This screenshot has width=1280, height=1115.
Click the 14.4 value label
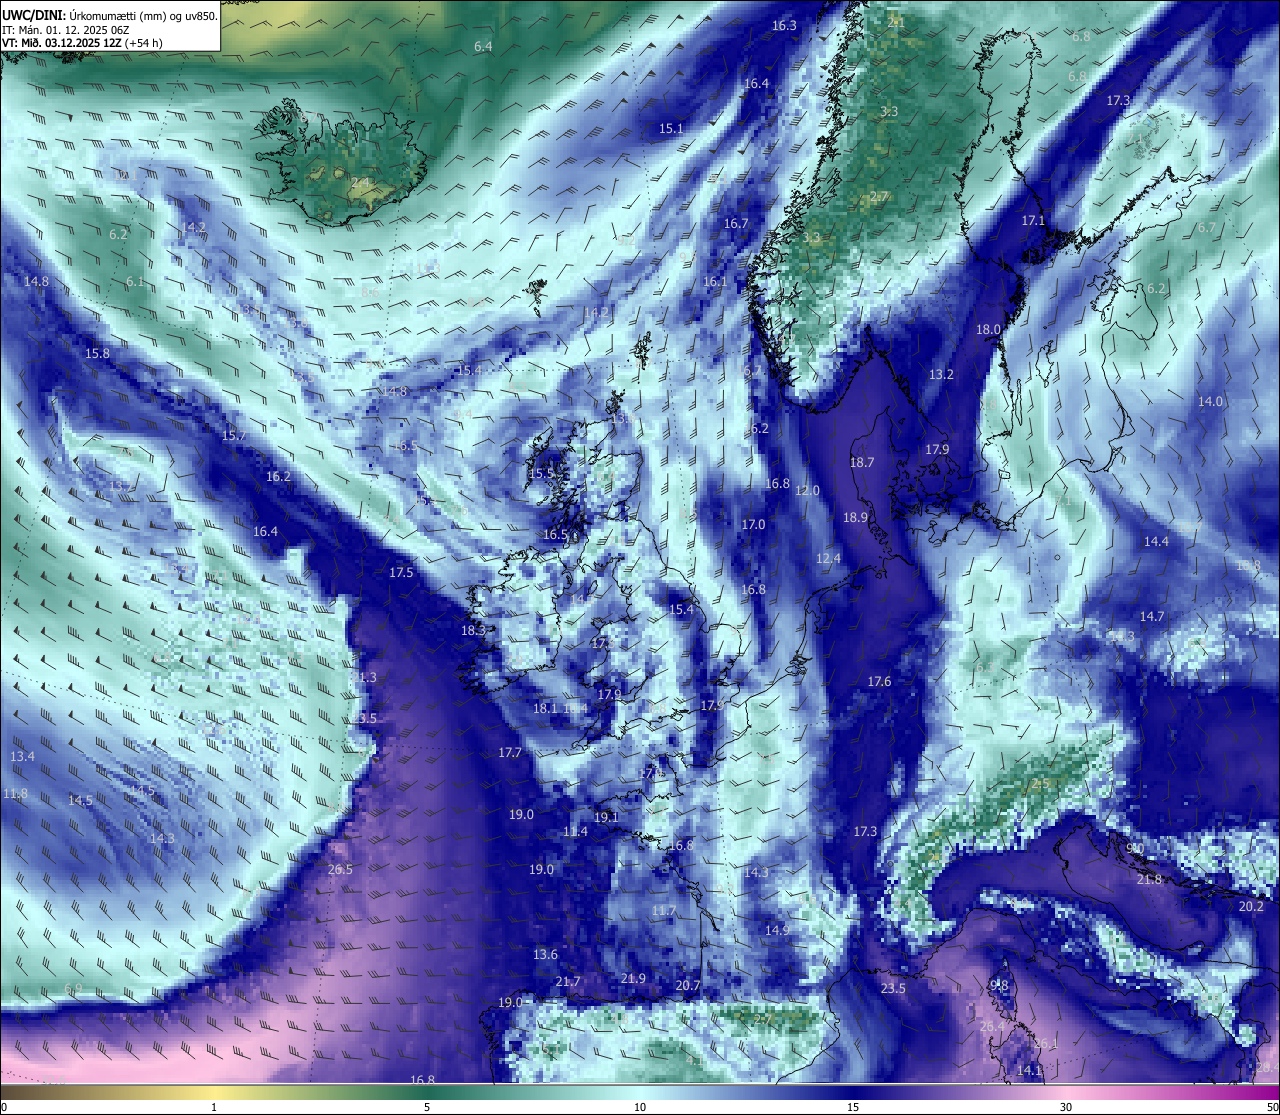(1156, 542)
